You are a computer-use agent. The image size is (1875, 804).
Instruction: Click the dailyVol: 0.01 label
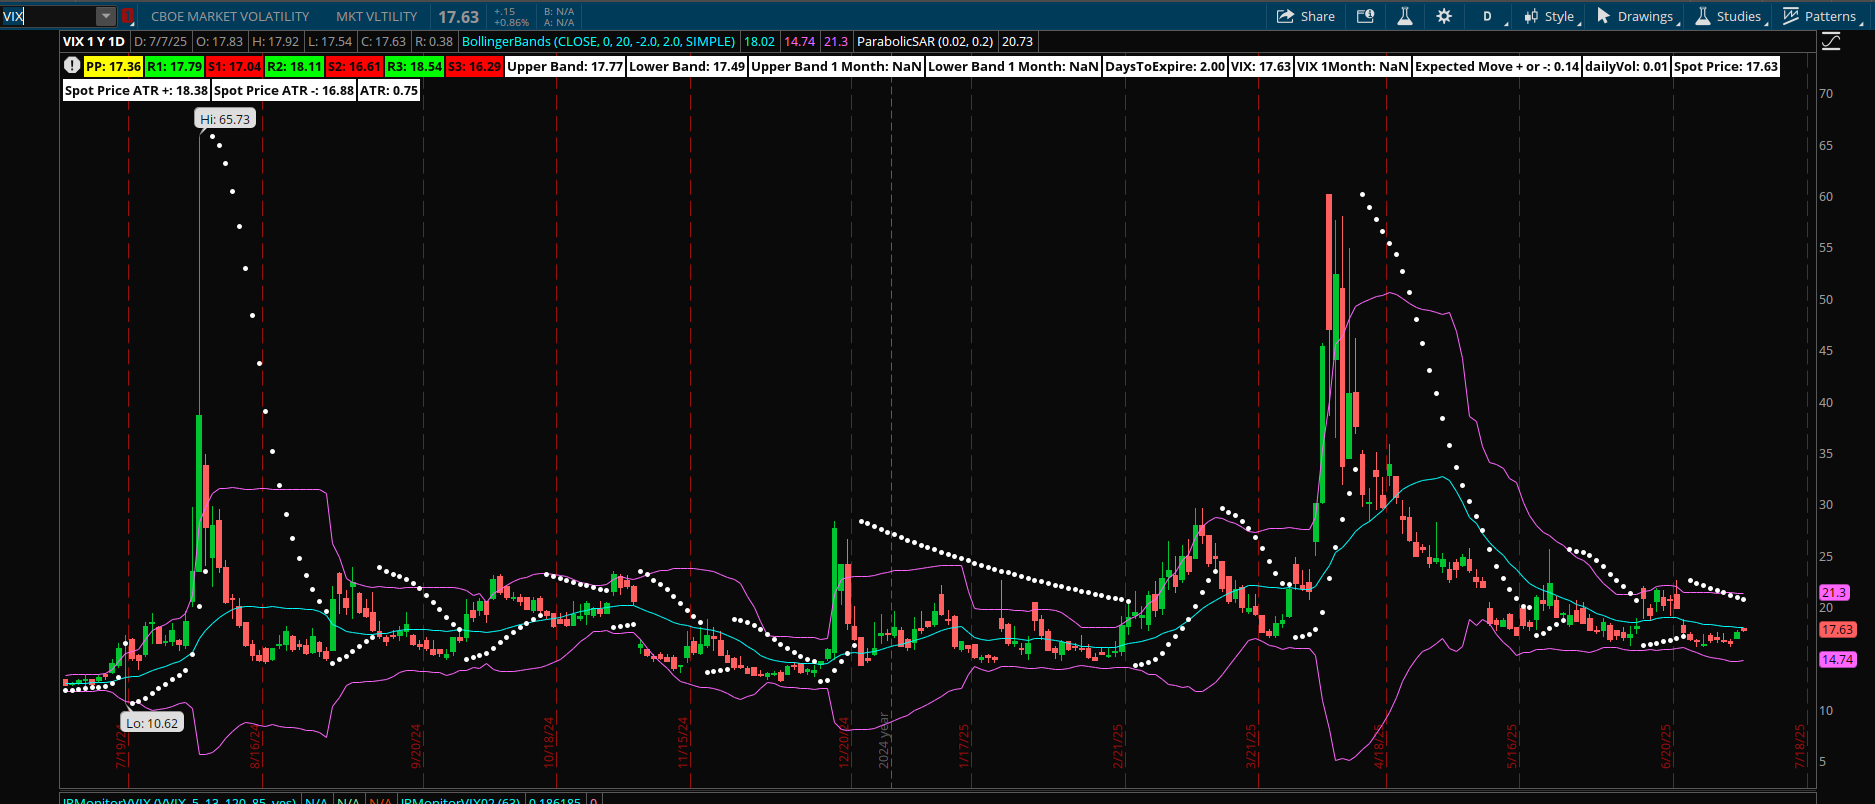(1626, 66)
